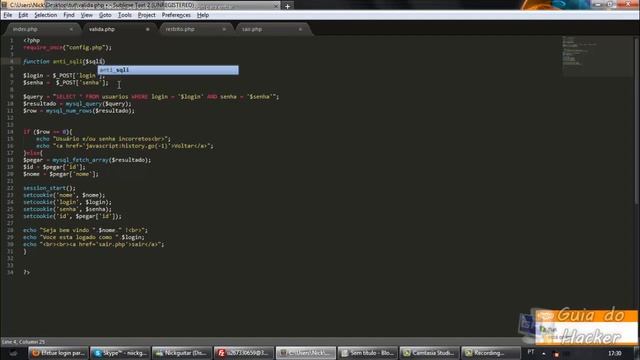
Task: Click the $senha = $_POST['senha'] line
Action: (x=66, y=83)
